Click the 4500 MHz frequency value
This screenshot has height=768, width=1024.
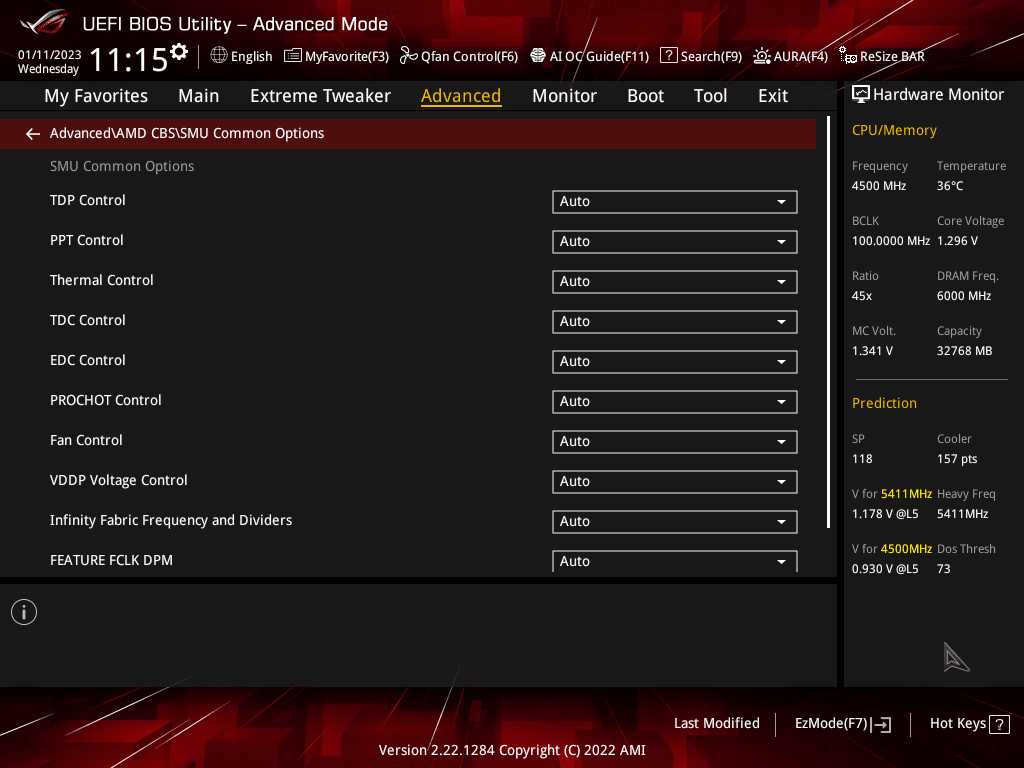(879, 186)
